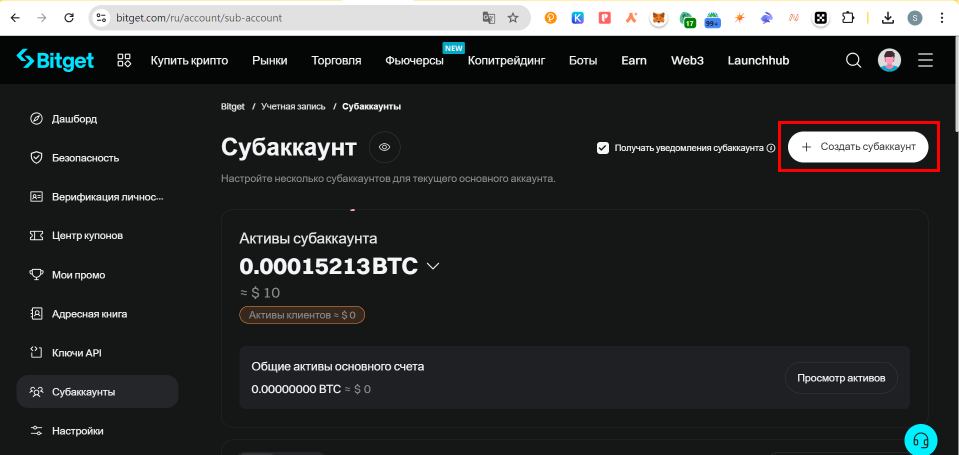Open Торговля menu
This screenshot has height=455, width=959.
coord(336,61)
